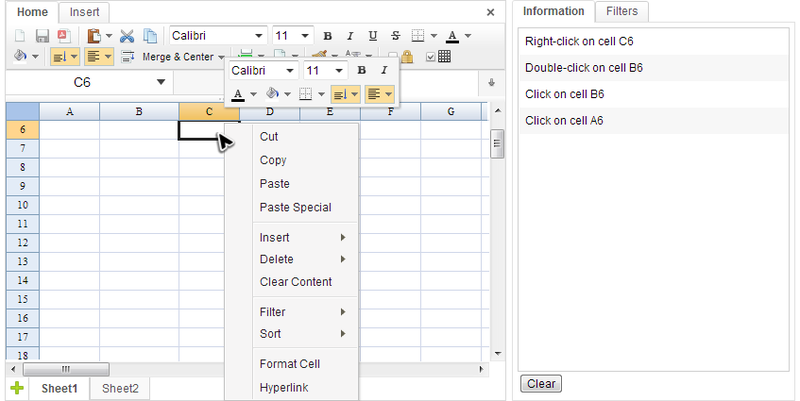800x401 pixels.
Task: Toggle Italic in the floating mini toolbar
Action: click(384, 70)
